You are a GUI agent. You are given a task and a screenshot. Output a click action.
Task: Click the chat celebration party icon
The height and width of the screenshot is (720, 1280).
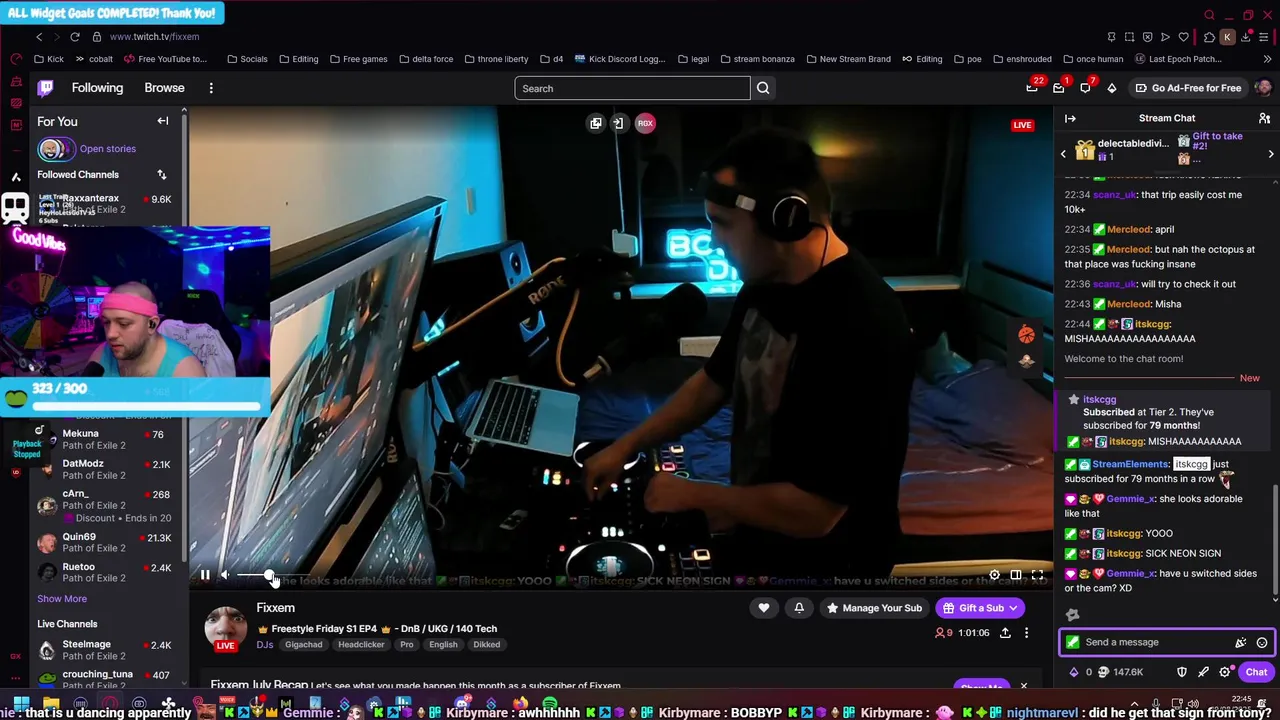point(1241,642)
